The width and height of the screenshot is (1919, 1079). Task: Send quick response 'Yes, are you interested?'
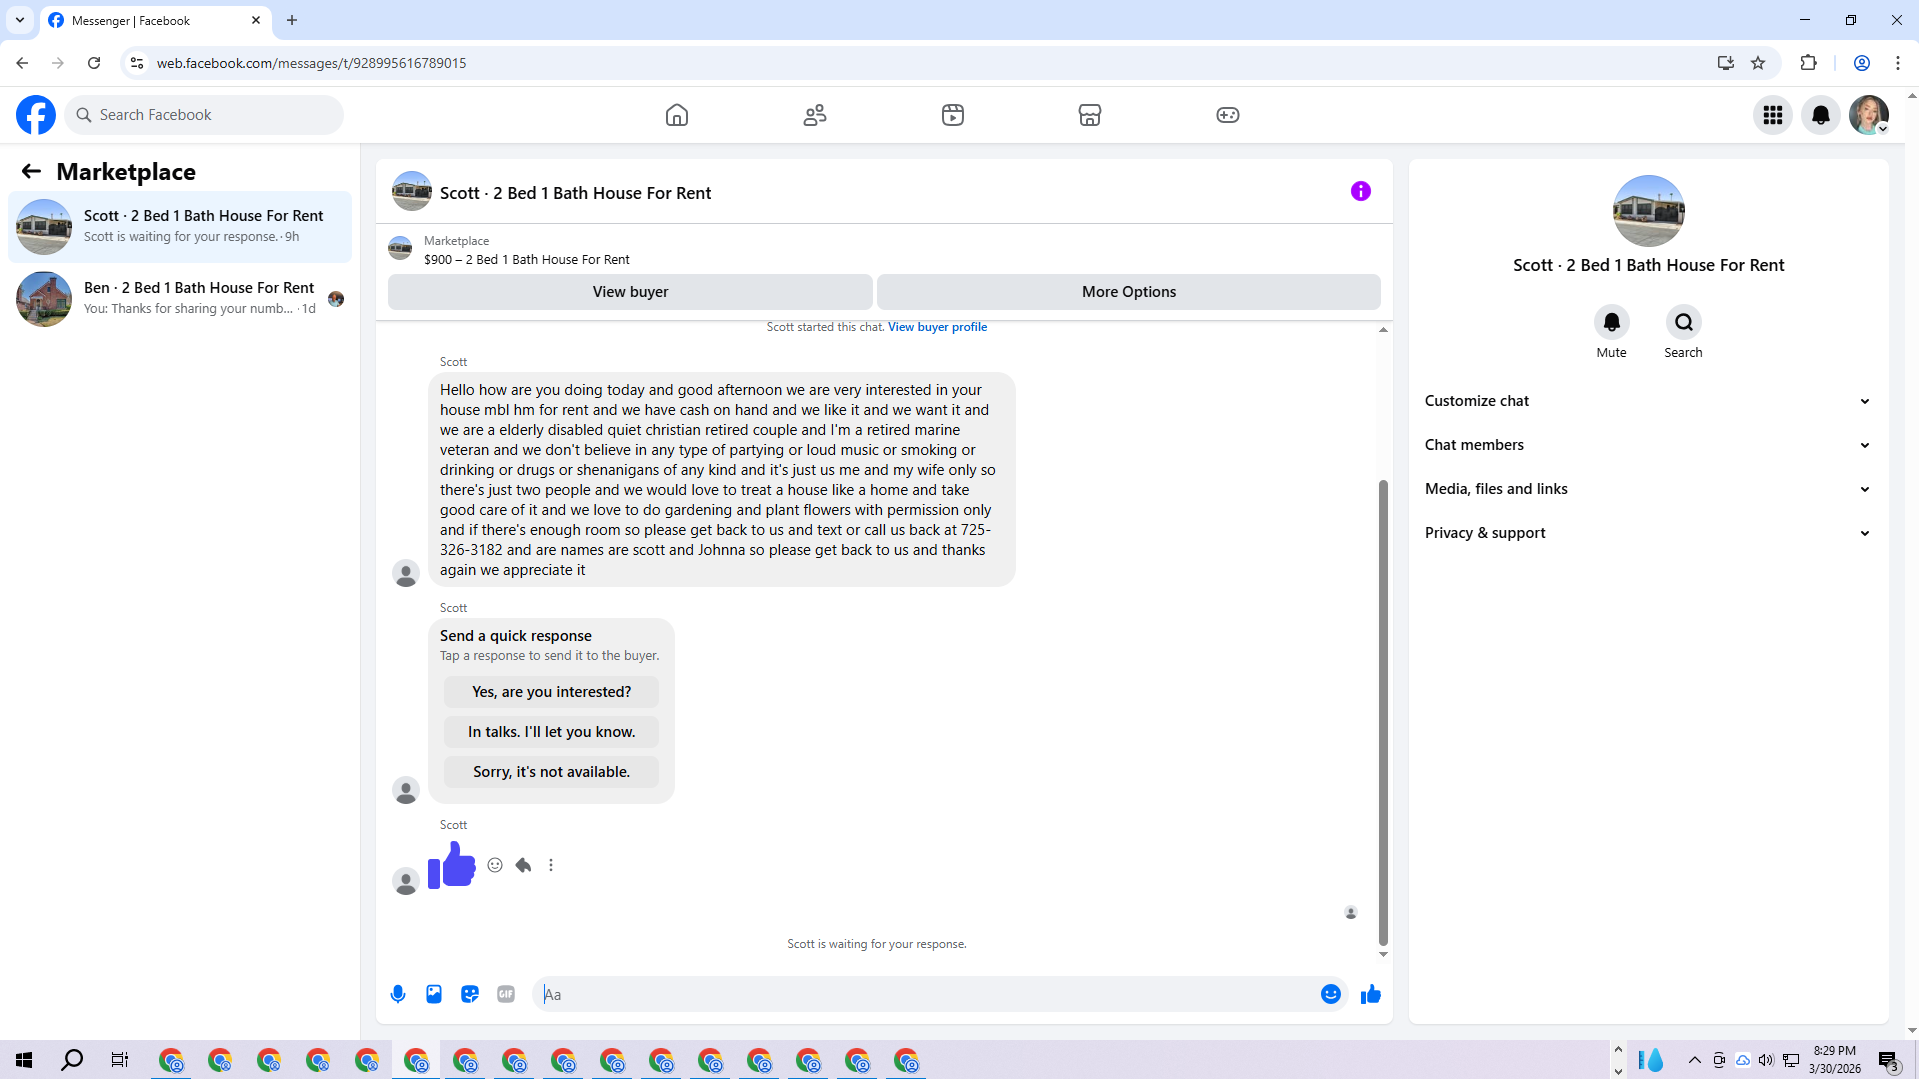click(551, 692)
